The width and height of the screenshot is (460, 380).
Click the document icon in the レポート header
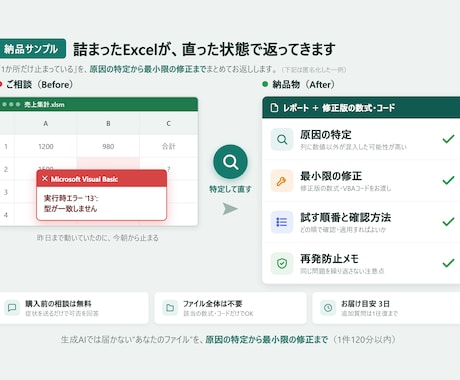point(274,108)
